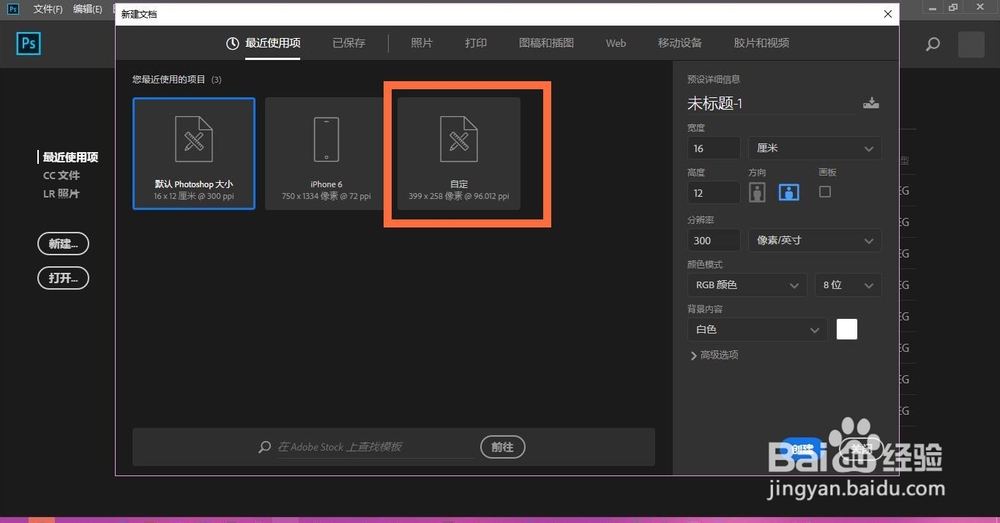Select landscape orientation icon
The image size is (1000, 523).
point(789,192)
